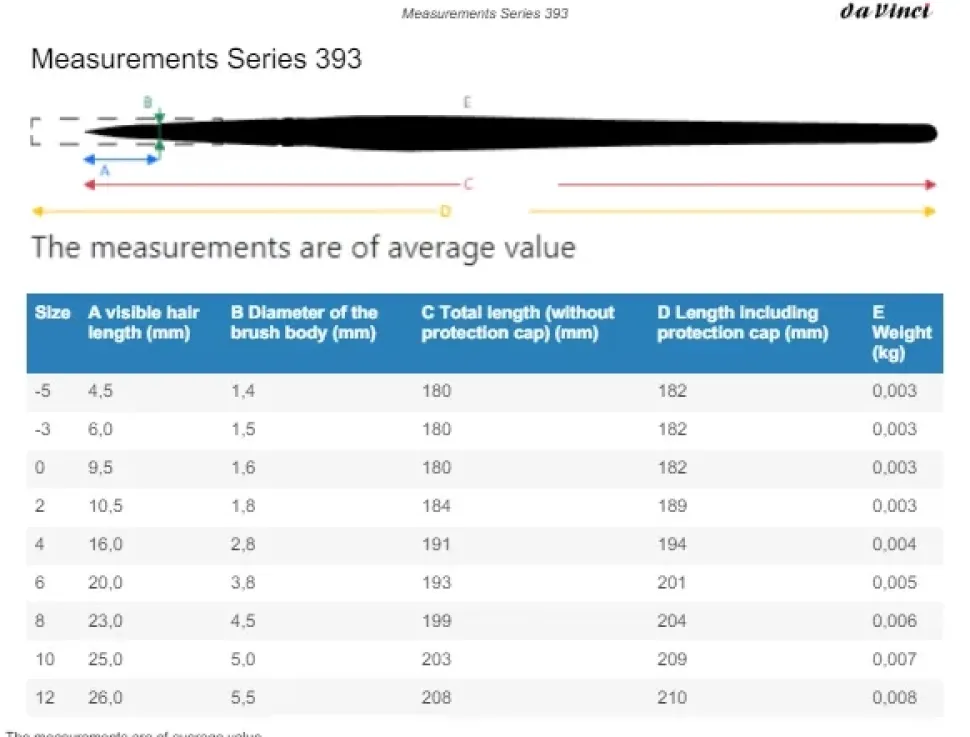
Task: Click the small italic page title at top
Action: (x=484, y=14)
